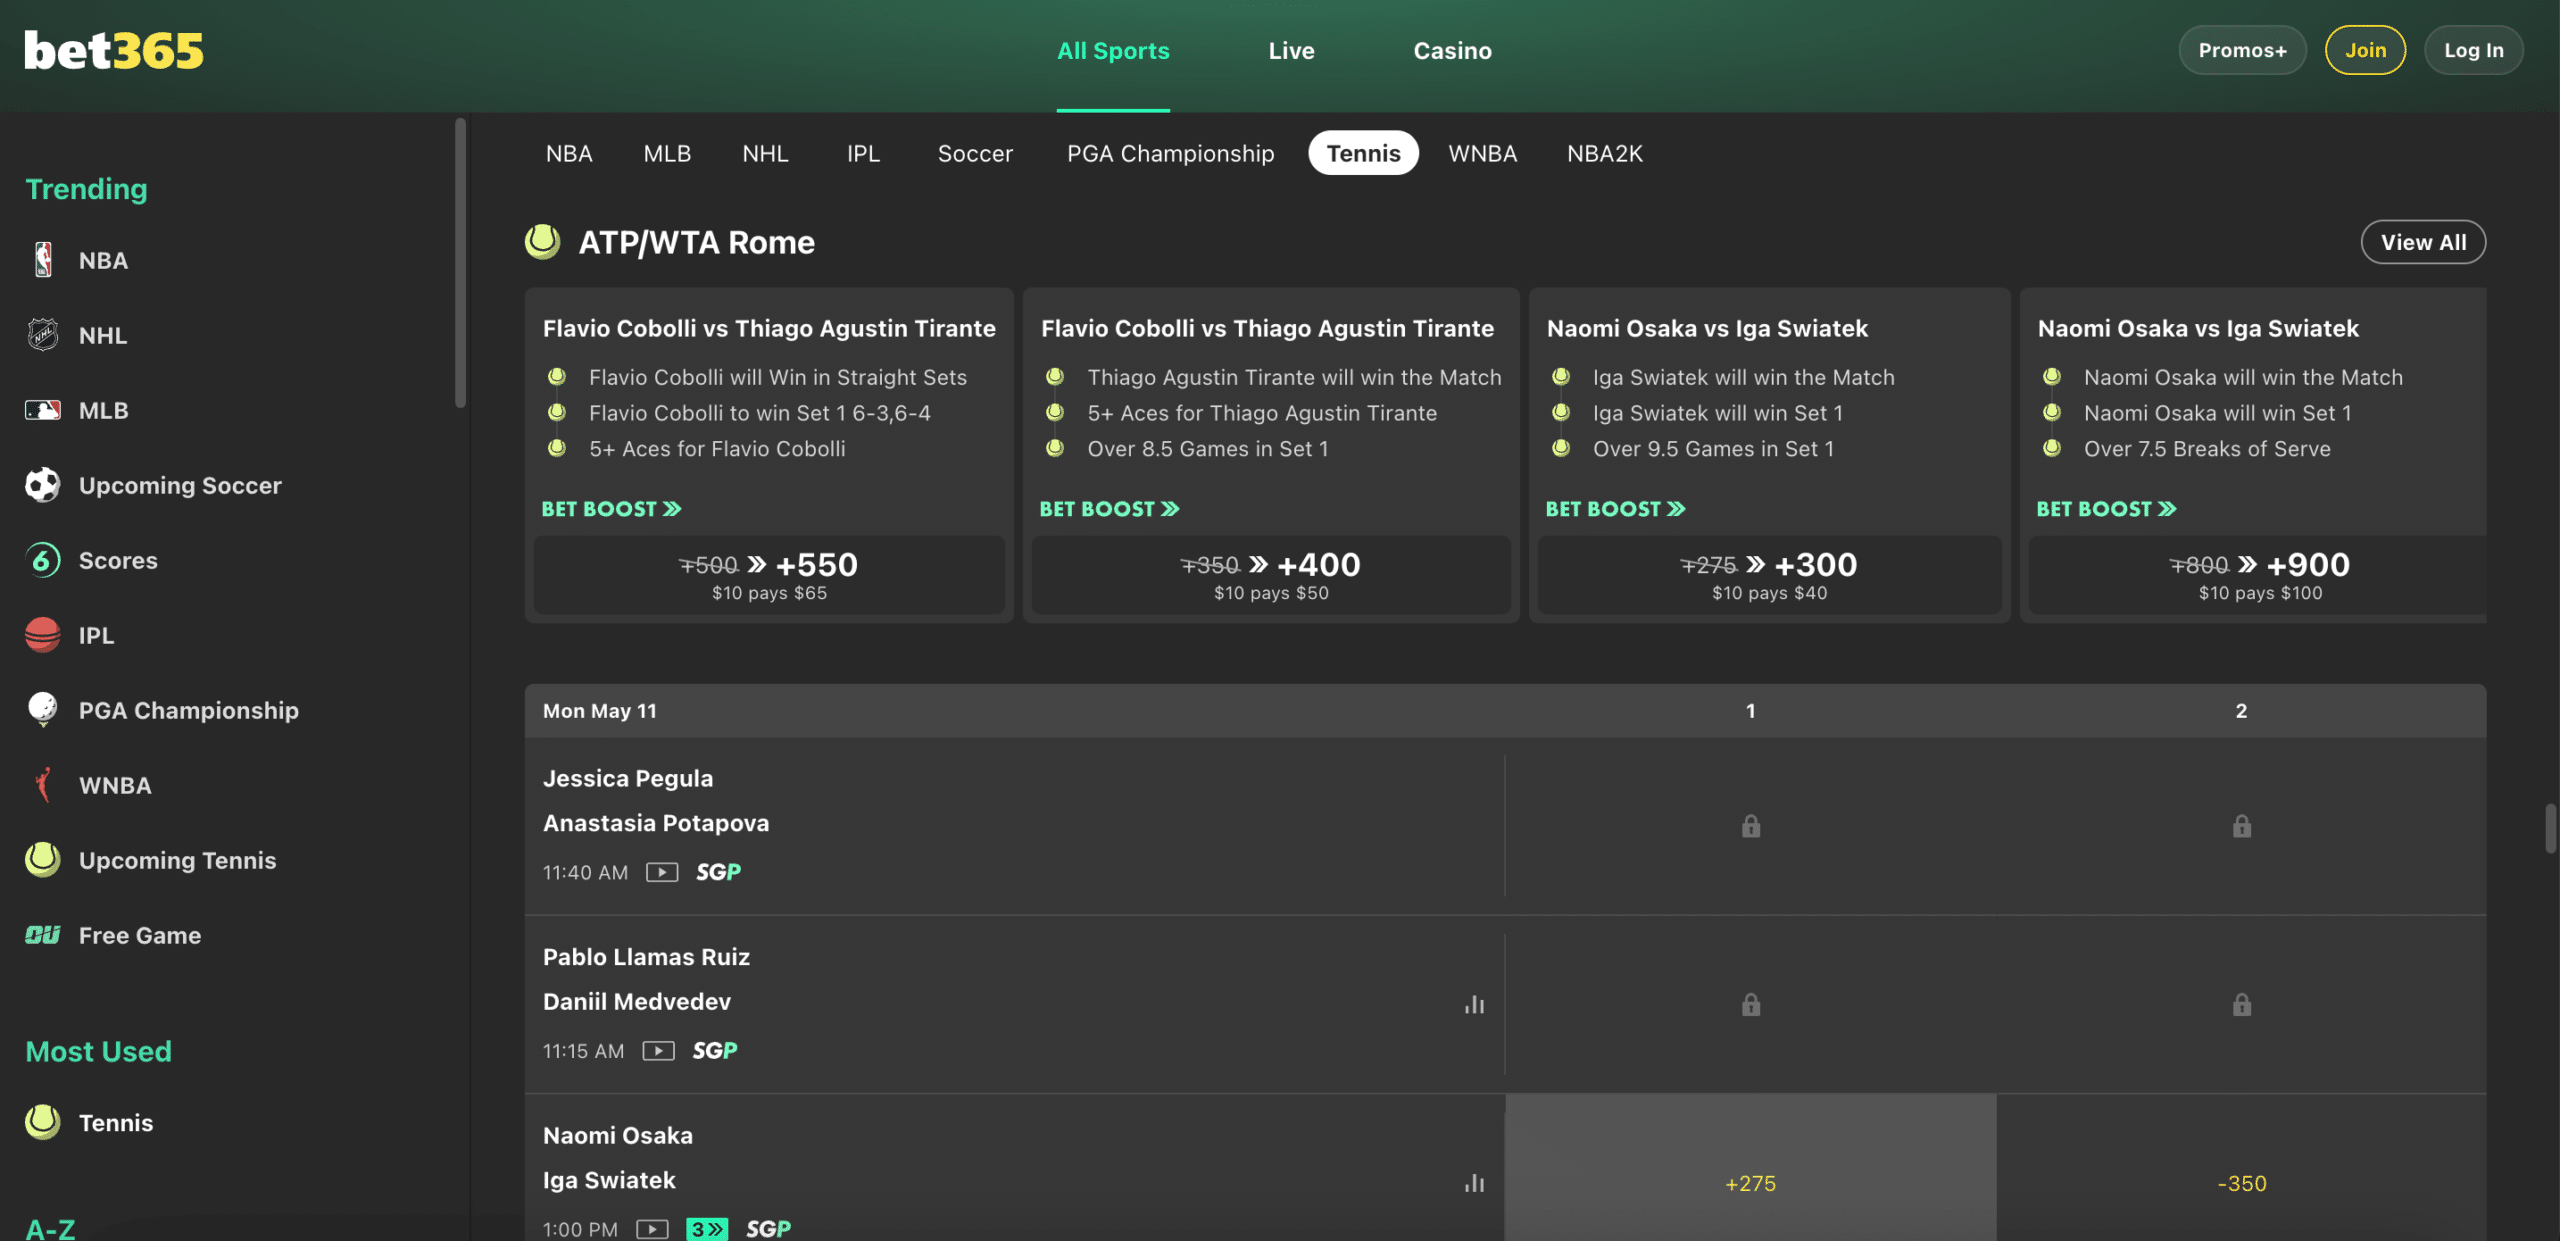This screenshot has height=1241, width=2560.
Task: Select the IPL sport tab
Action: point(863,153)
